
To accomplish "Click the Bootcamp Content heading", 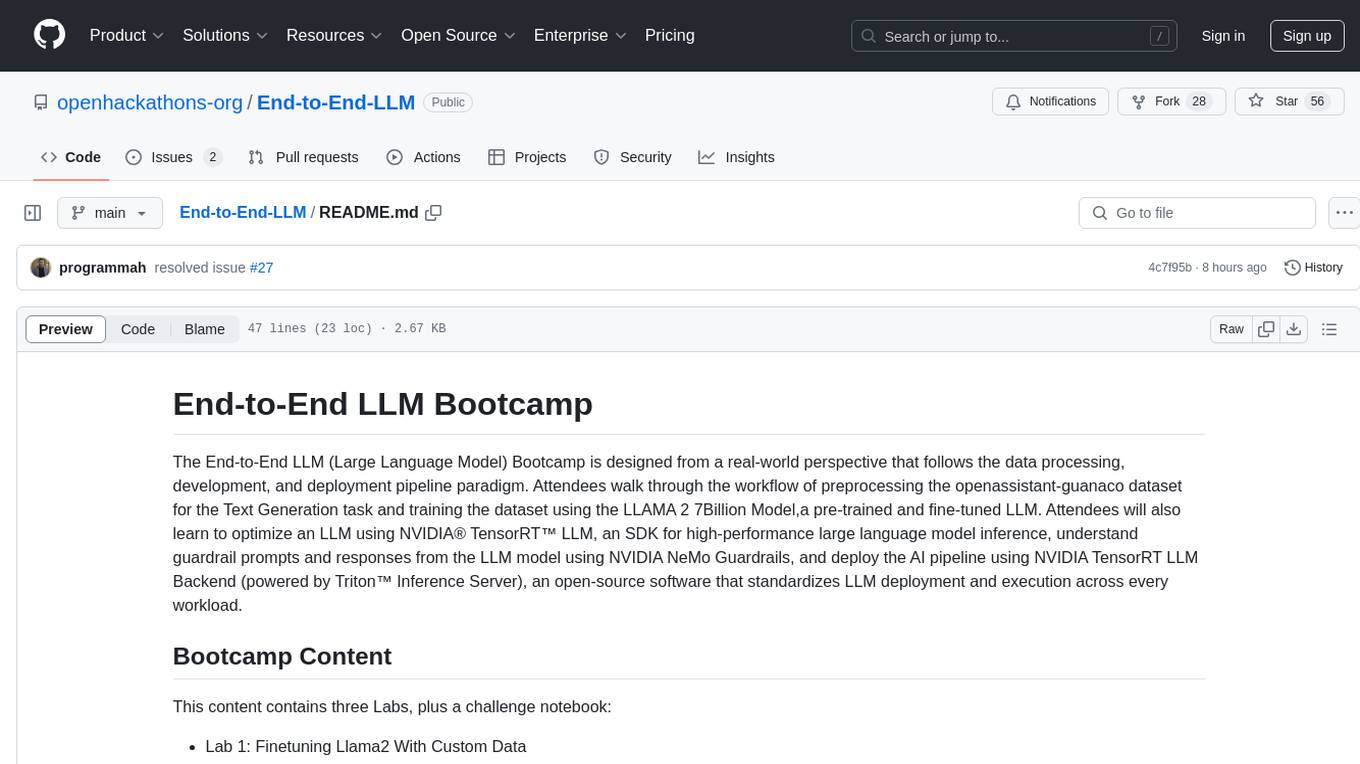I will 282,656.
